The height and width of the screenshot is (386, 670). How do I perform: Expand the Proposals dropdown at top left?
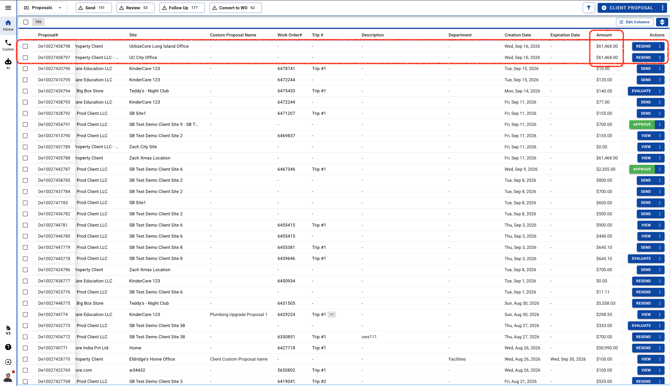click(43, 8)
